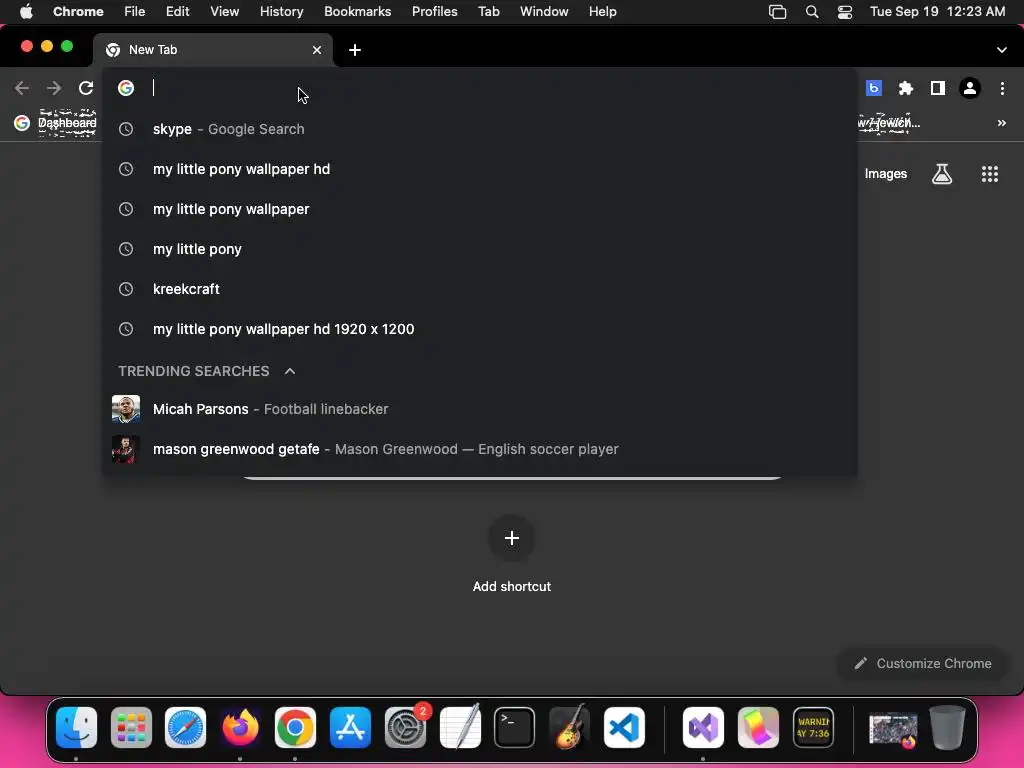Open Chrome's three-dot menu
The height and width of the screenshot is (768, 1024).
[x=1002, y=88]
